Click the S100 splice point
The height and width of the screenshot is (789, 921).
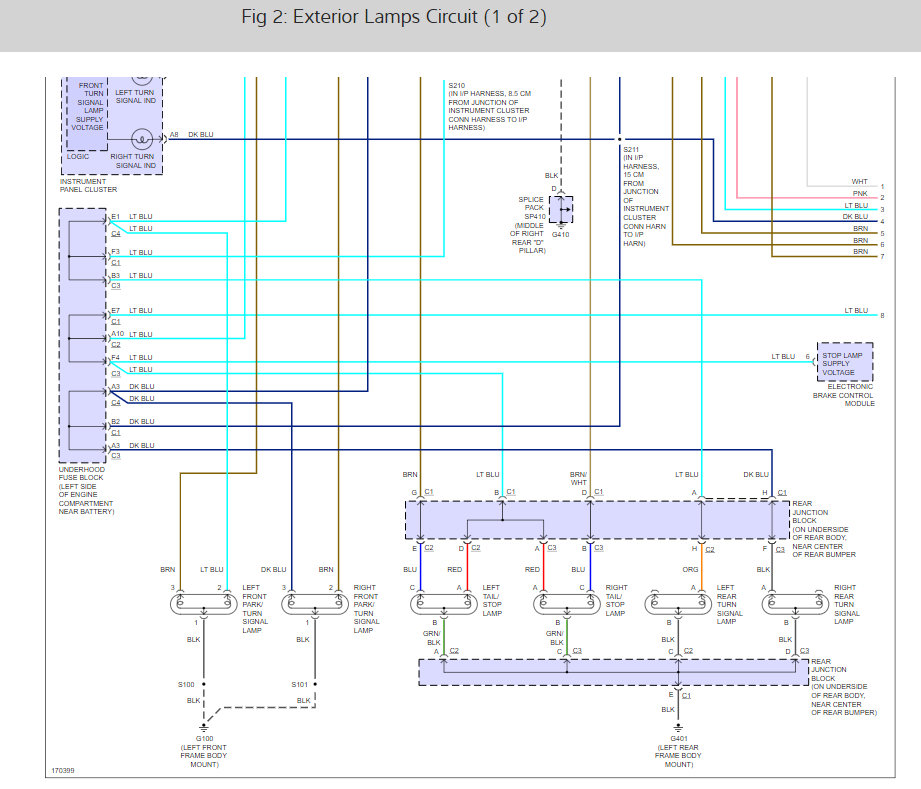point(204,684)
